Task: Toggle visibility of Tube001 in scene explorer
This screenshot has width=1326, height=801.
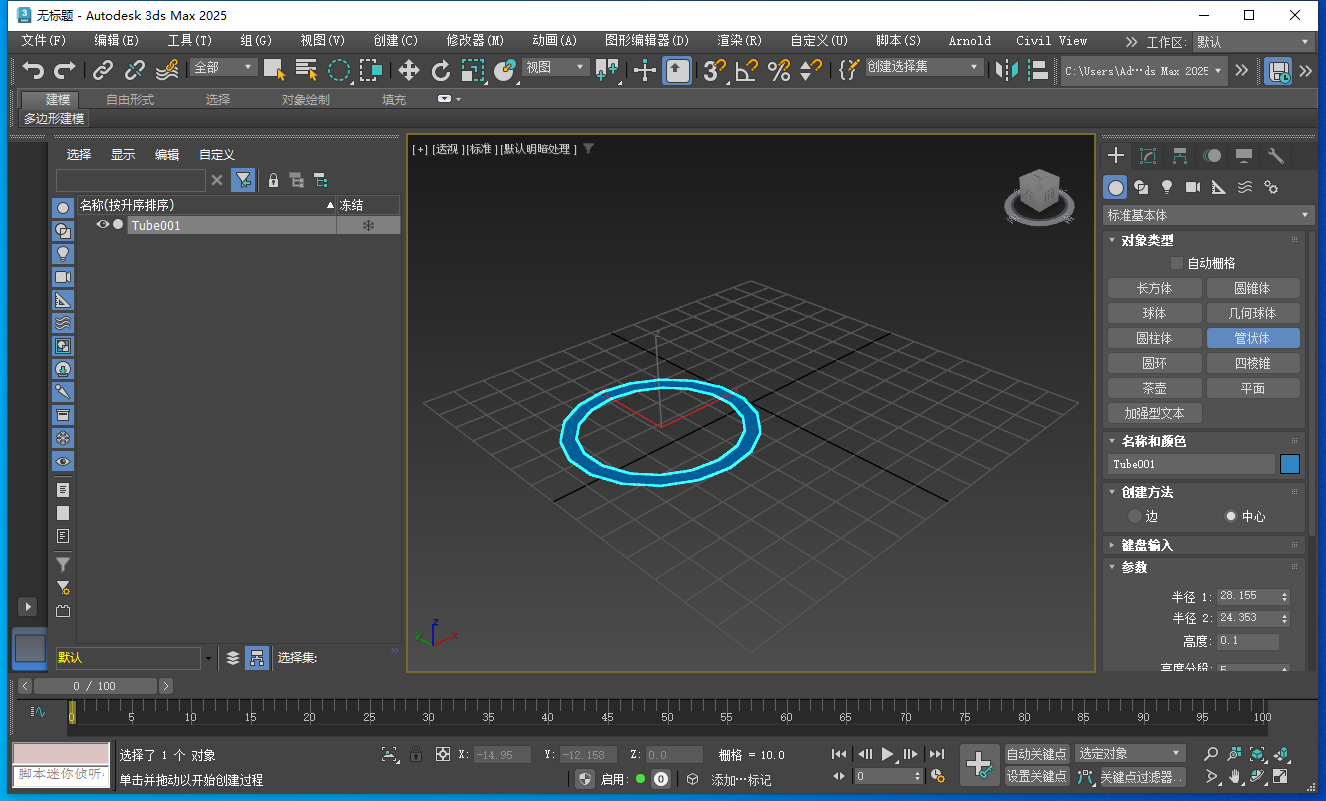Action: pyautogui.click(x=103, y=225)
